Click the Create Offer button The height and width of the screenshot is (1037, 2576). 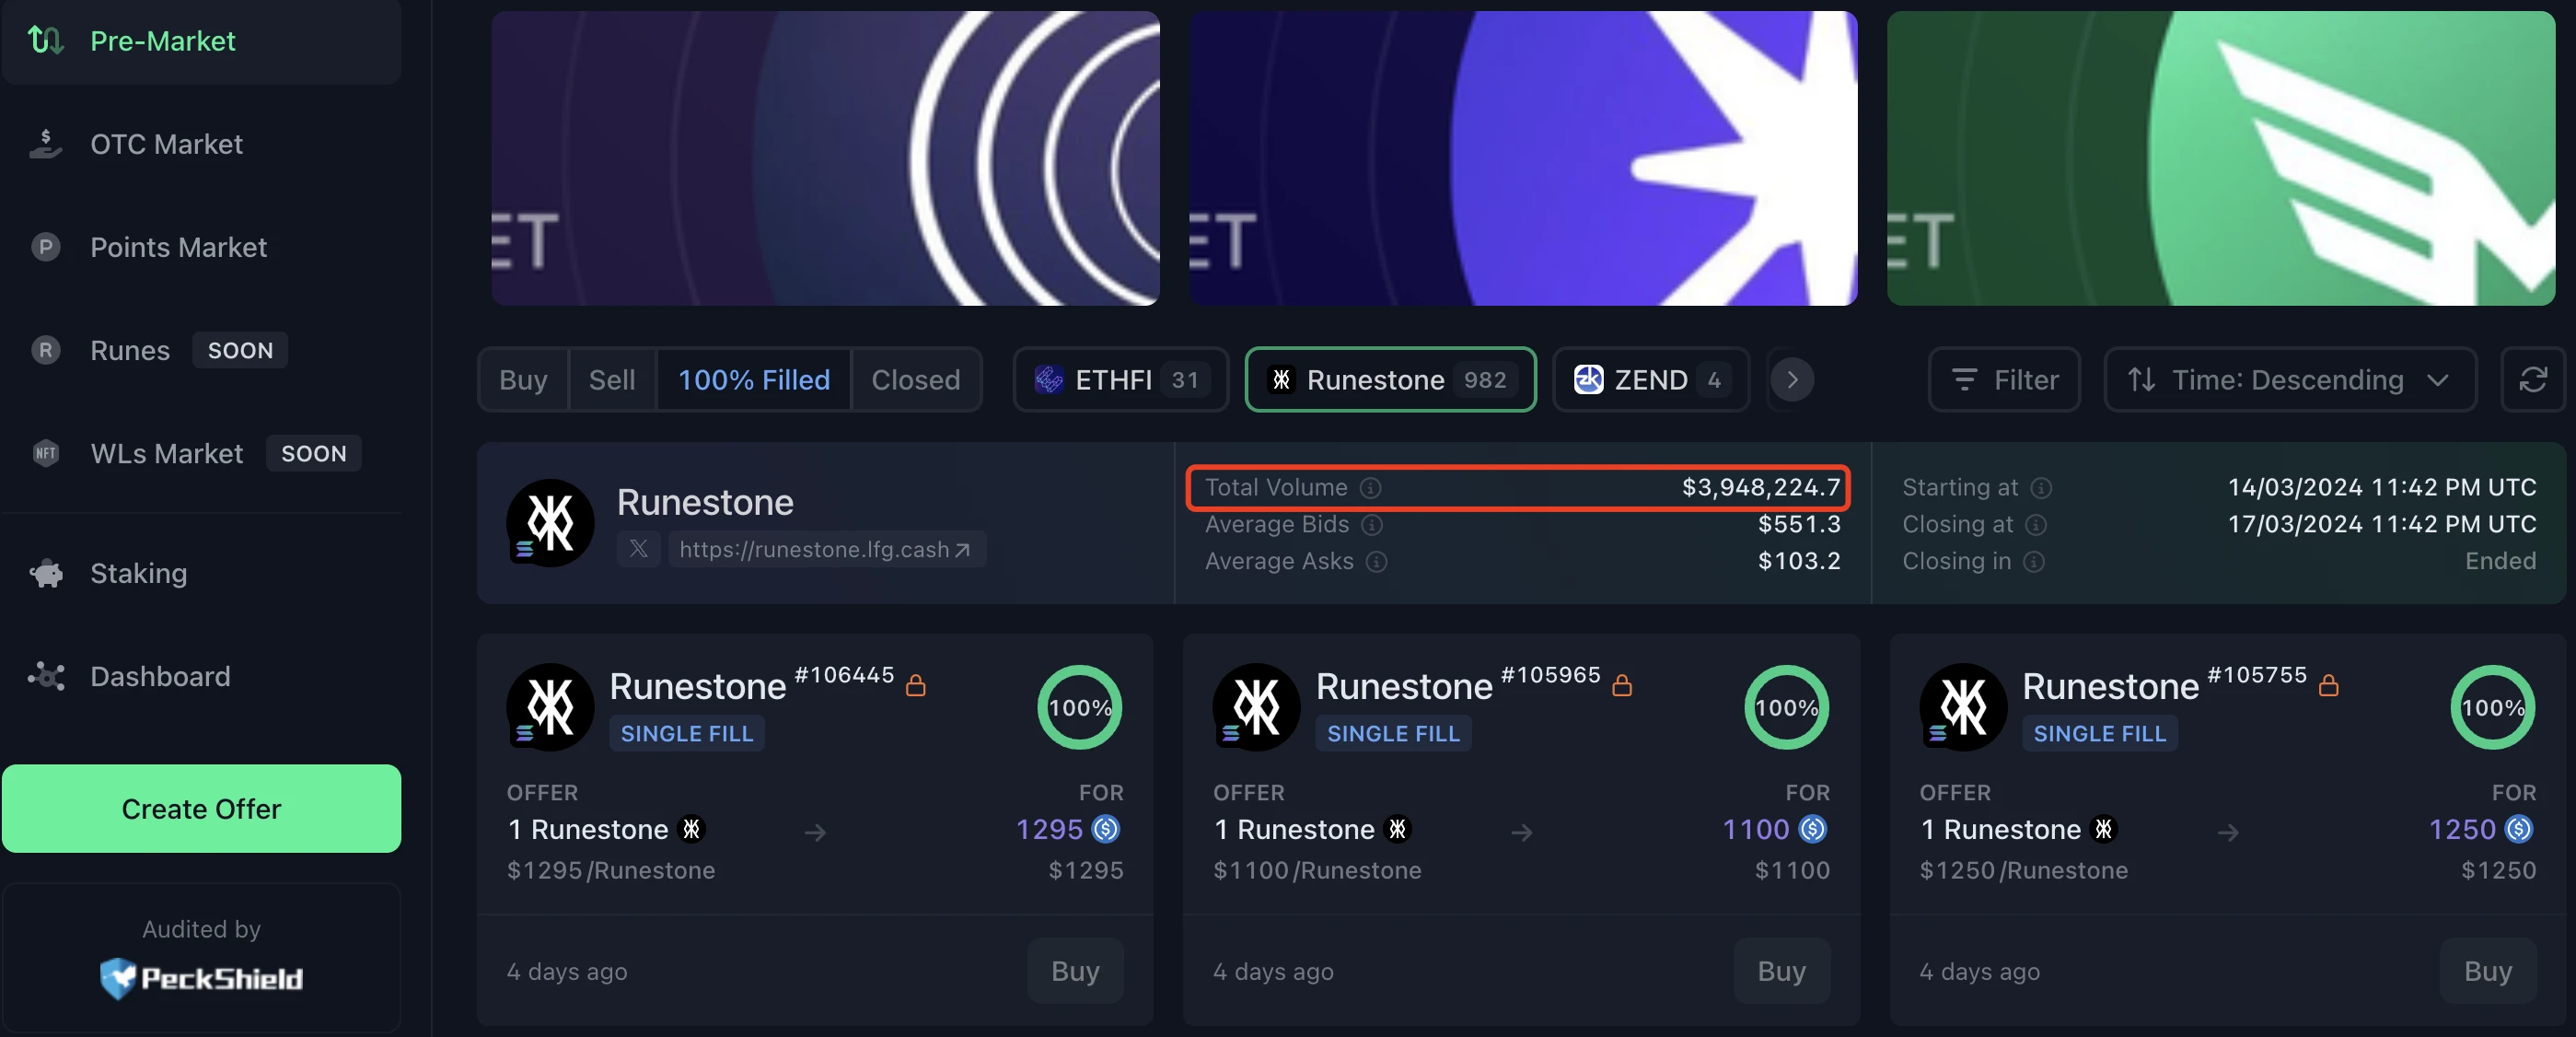(201, 809)
